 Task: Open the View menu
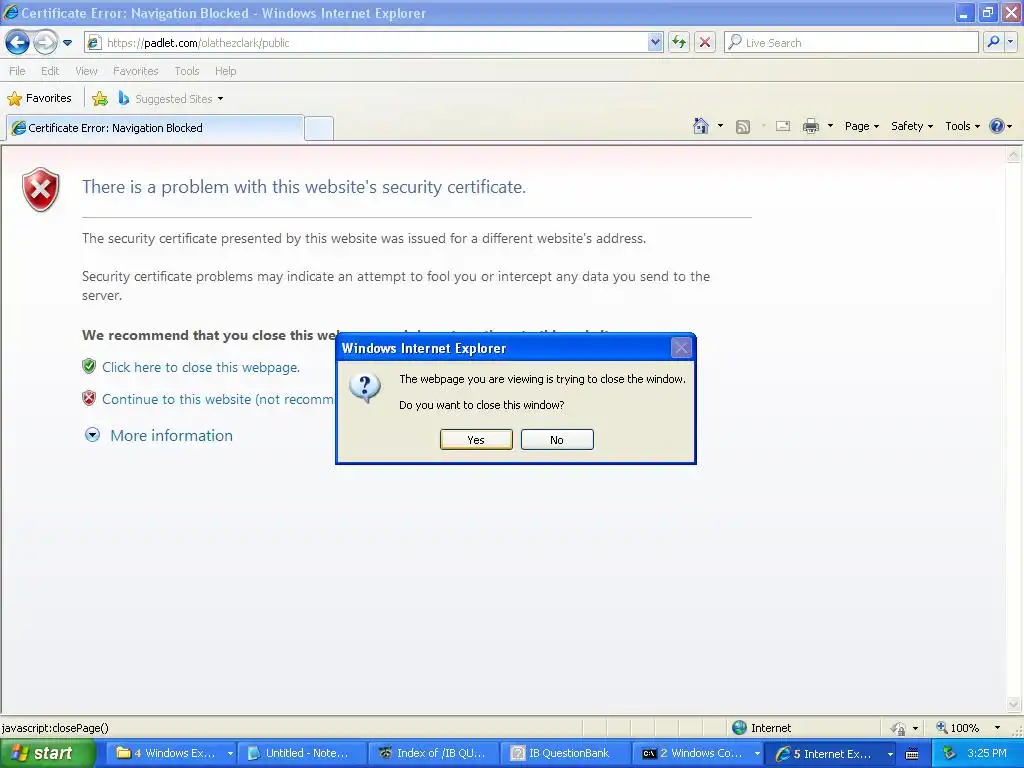tap(86, 71)
